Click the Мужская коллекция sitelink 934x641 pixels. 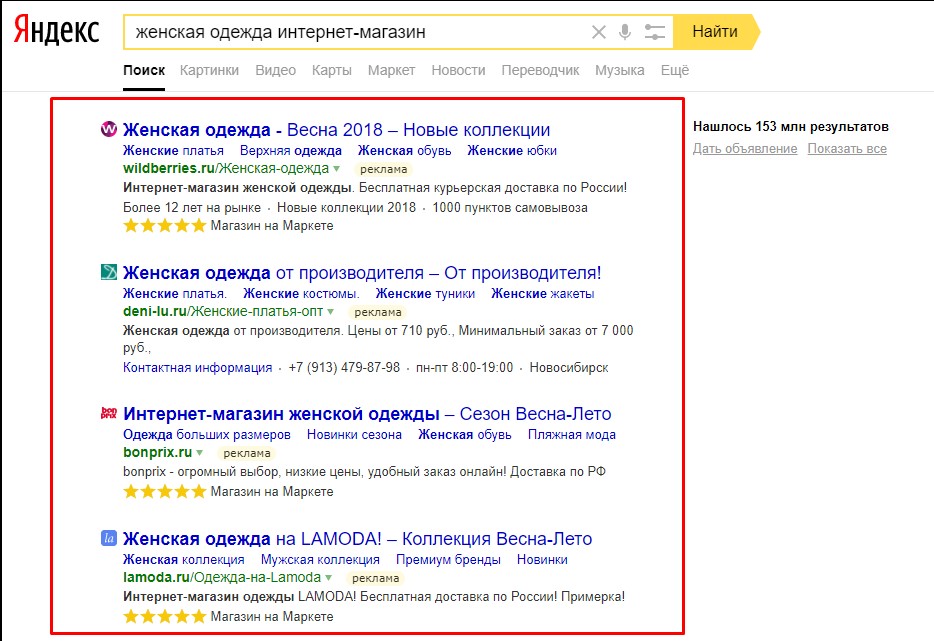320,560
